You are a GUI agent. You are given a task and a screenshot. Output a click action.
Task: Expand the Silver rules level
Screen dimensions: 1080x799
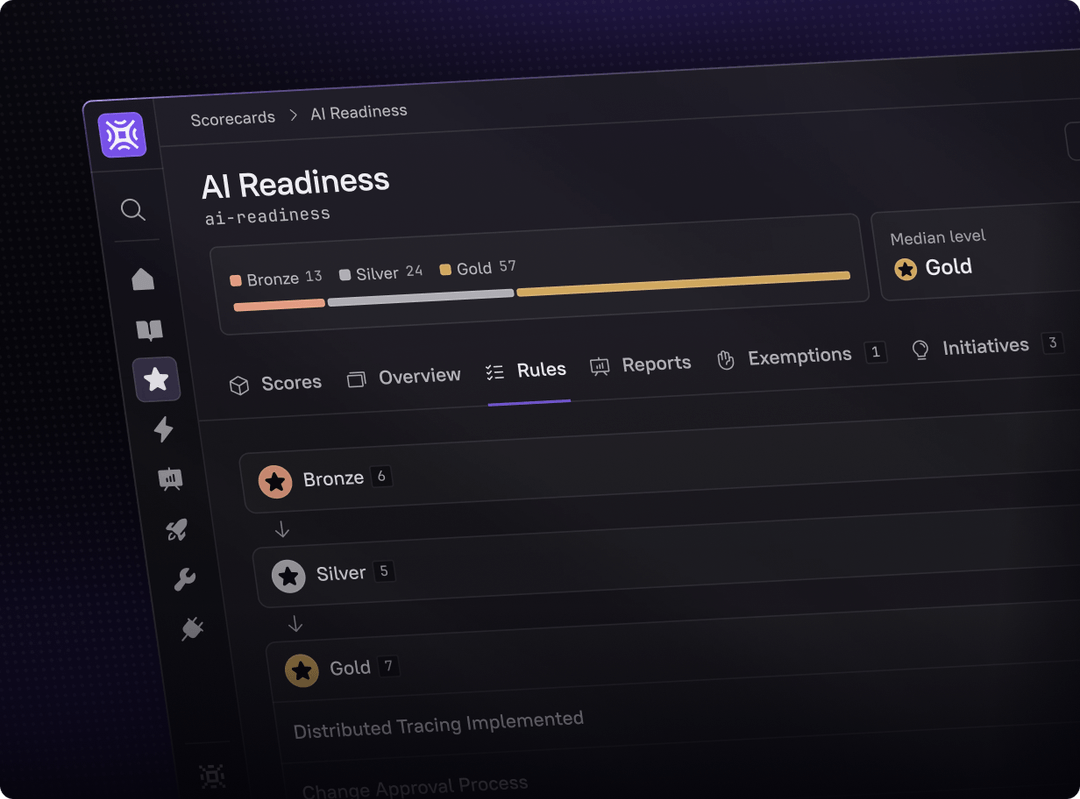[x=340, y=574]
